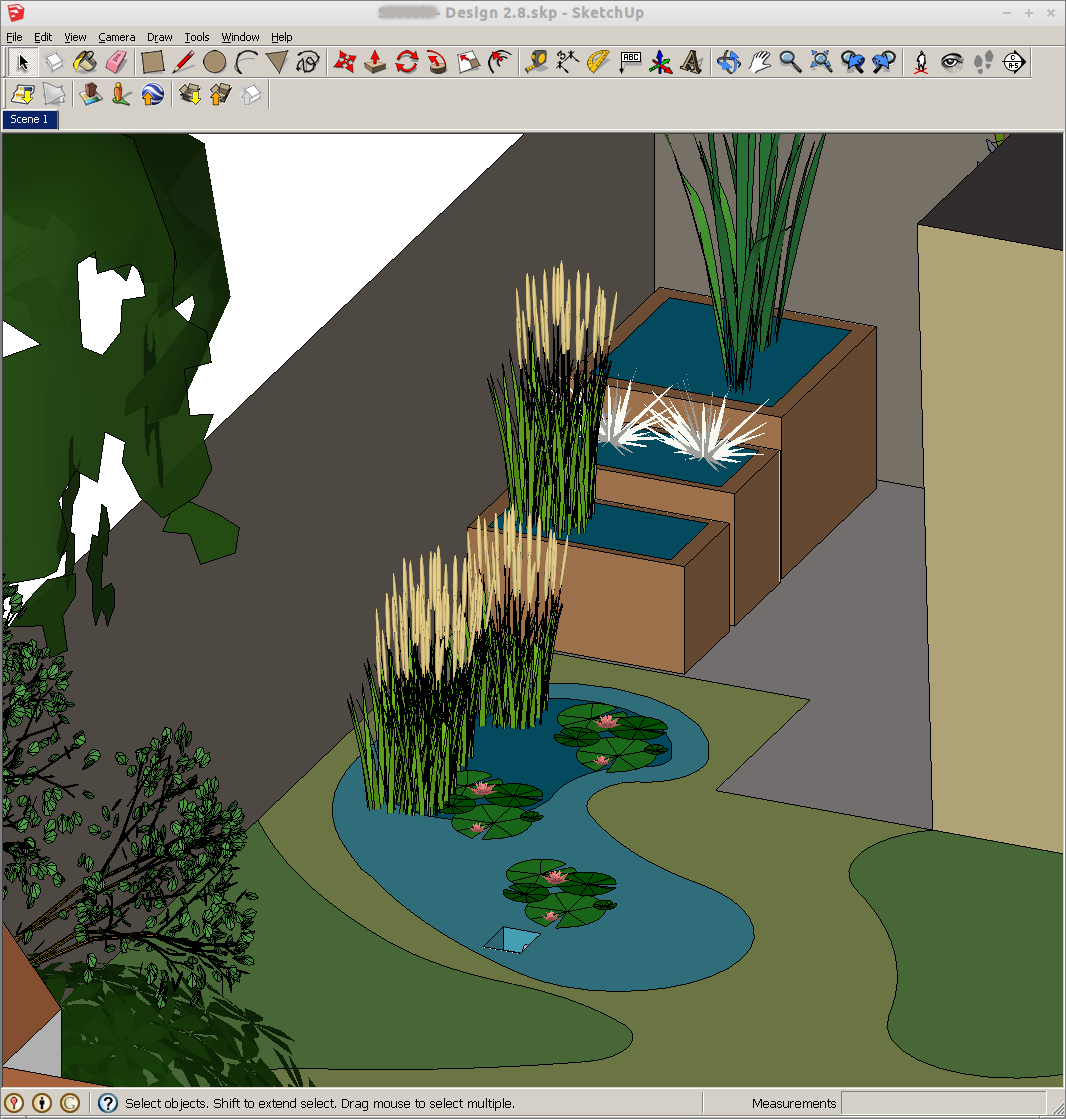Select the Rectangle drawing tool
The image size is (1066, 1119).
[x=152, y=62]
